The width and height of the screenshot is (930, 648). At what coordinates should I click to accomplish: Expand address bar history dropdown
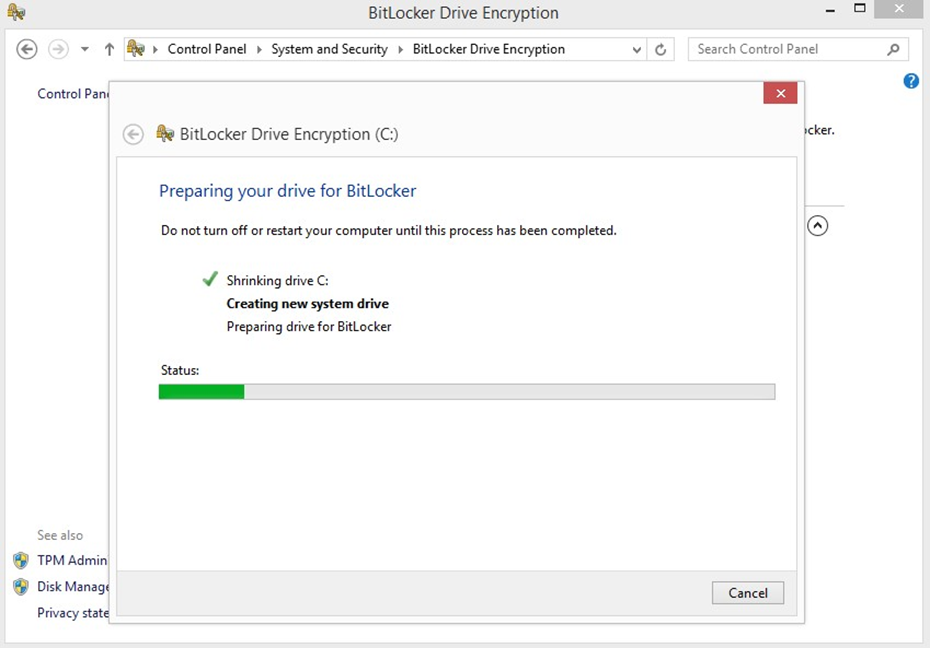pos(637,49)
